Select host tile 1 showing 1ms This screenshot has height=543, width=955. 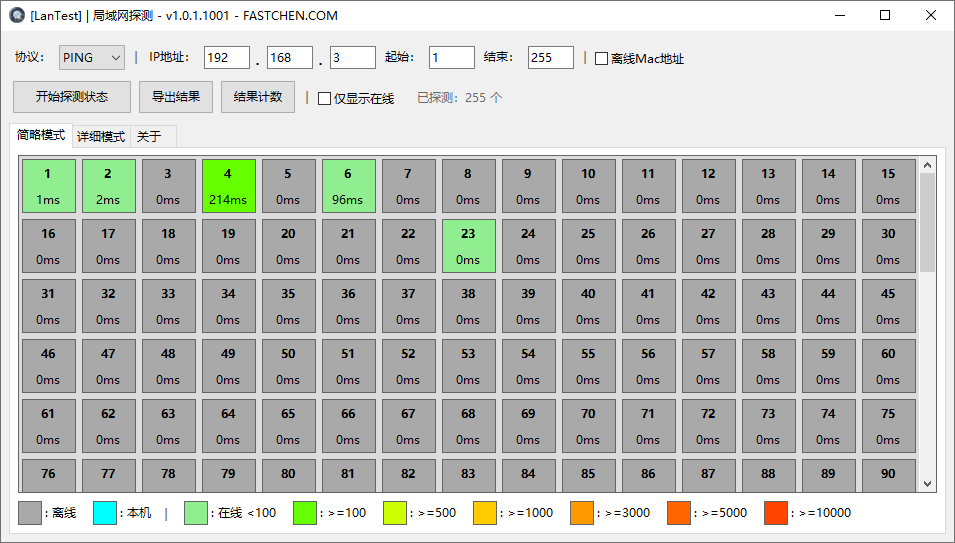pyautogui.click(x=48, y=185)
